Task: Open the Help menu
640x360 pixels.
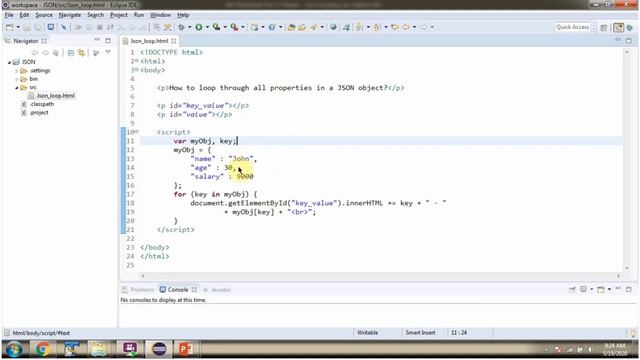Action: pyautogui.click(x=183, y=15)
